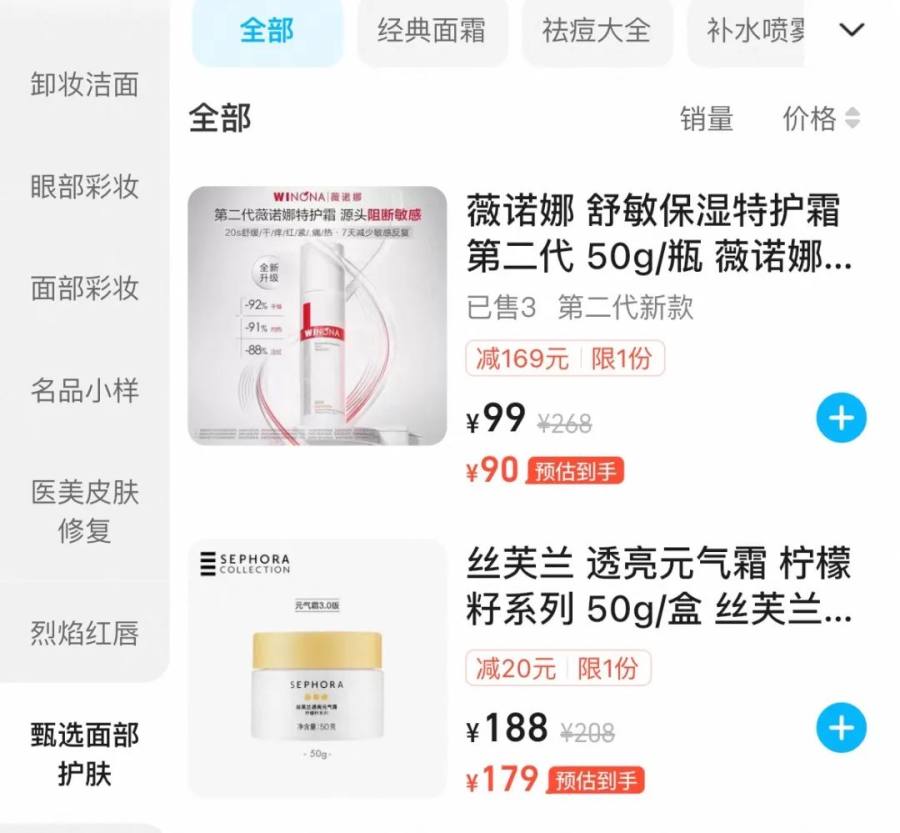Image resolution: width=900 pixels, height=833 pixels.
Task: Select the 经典面霜 filter chip
Action: [432, 30]
